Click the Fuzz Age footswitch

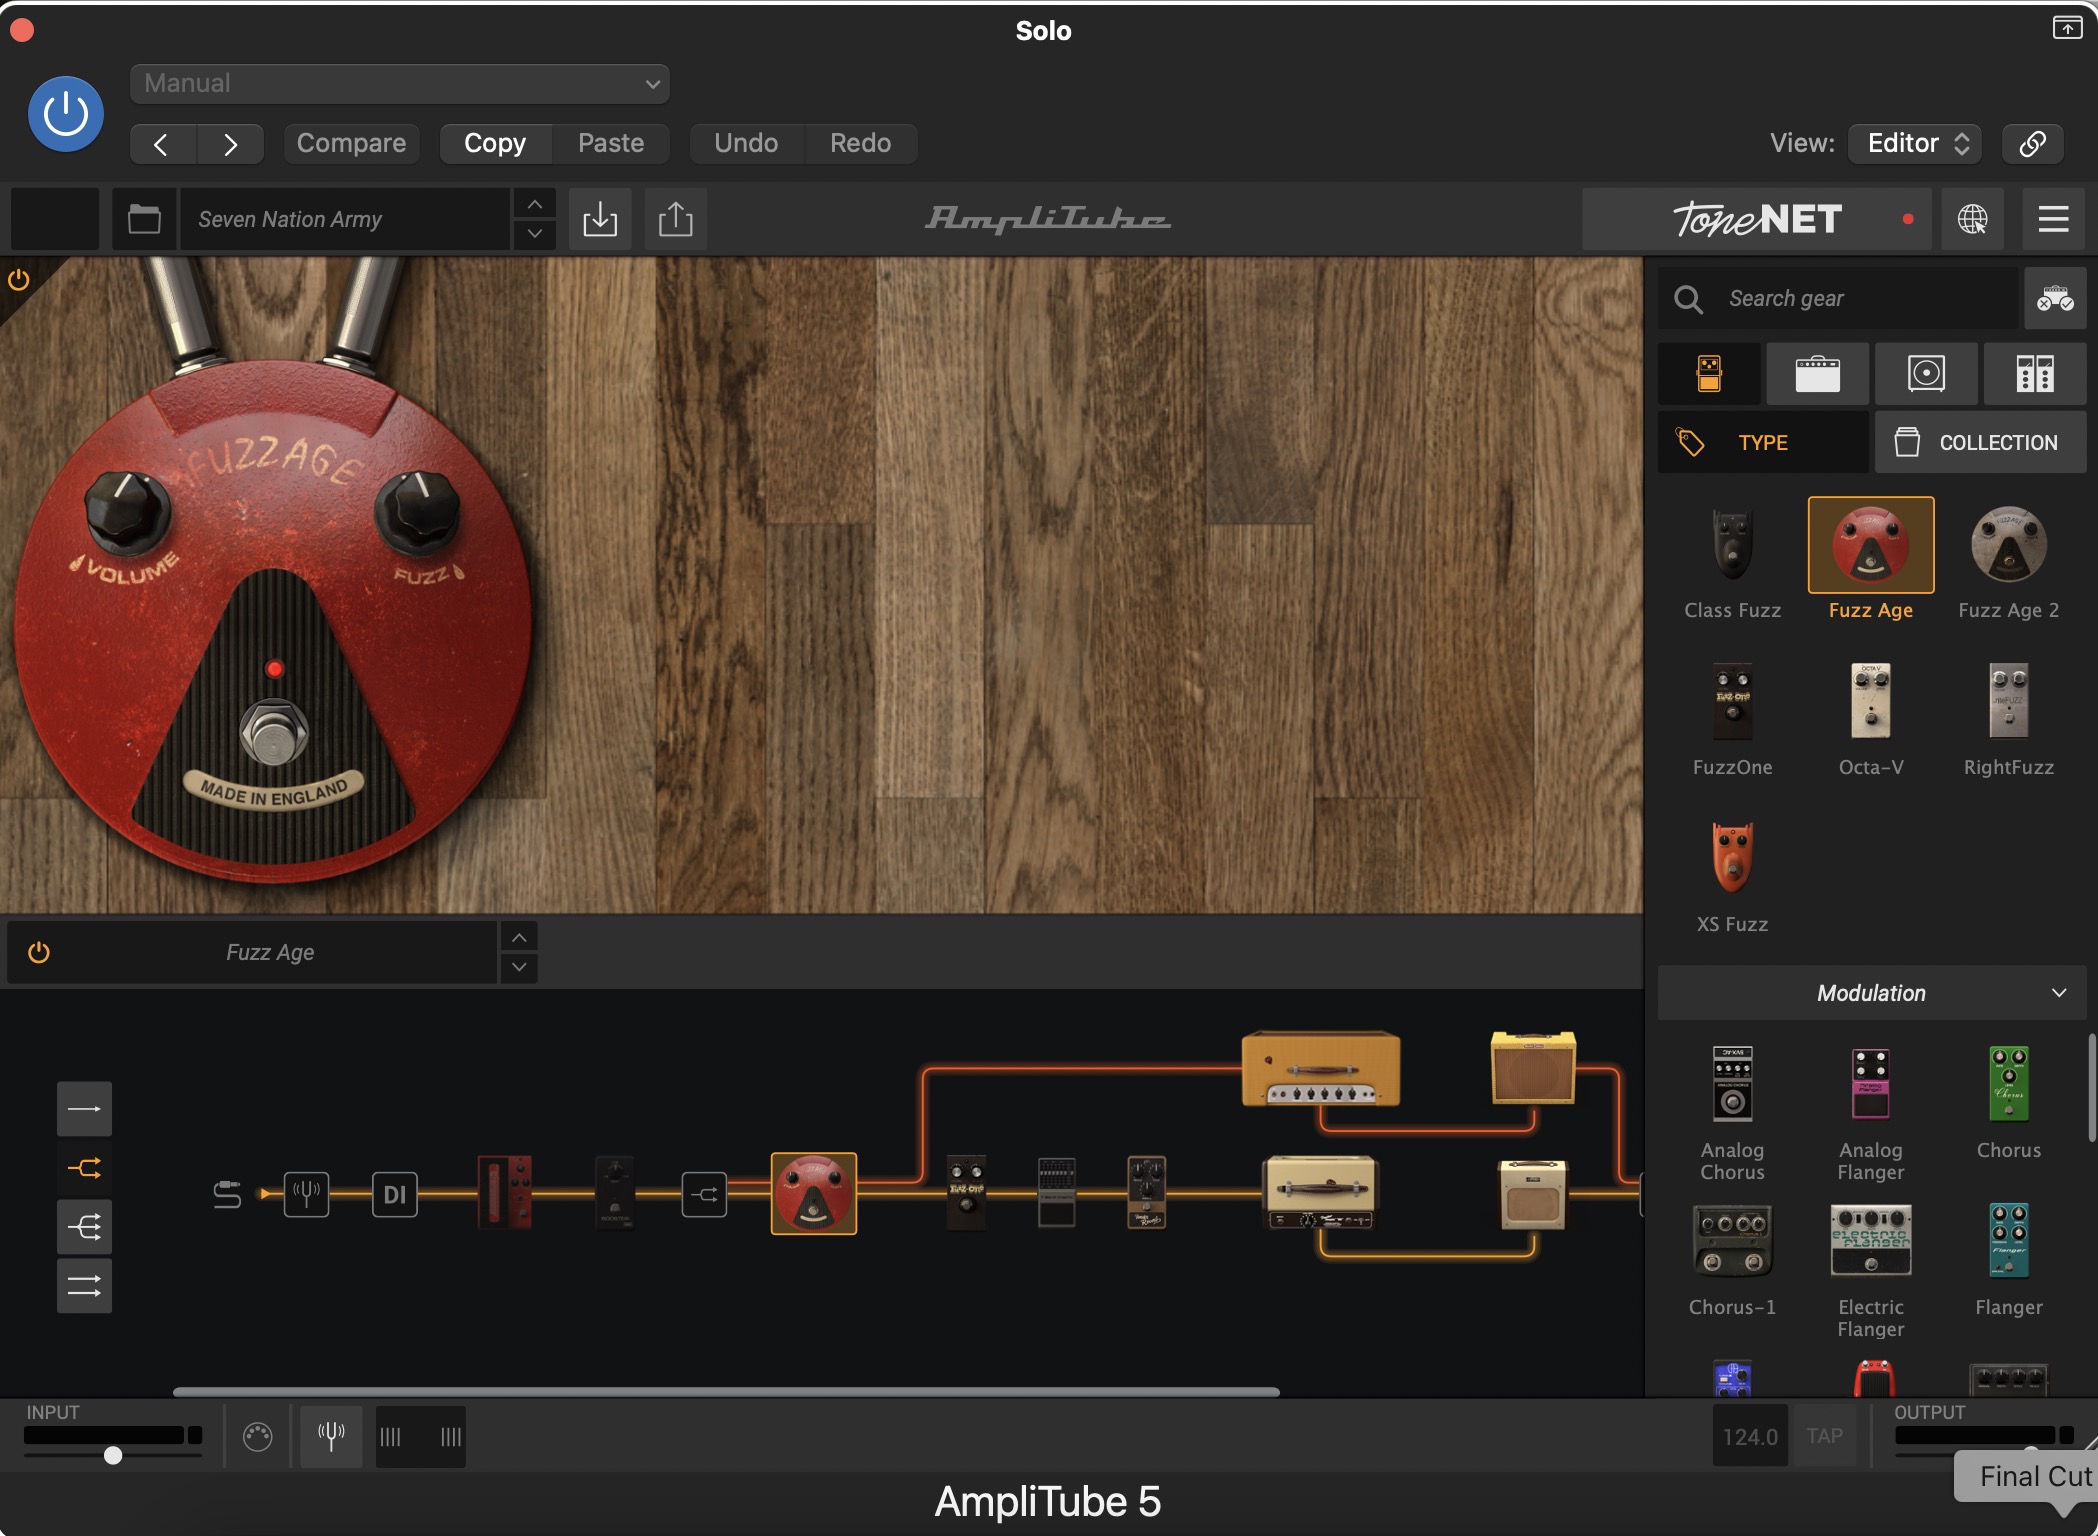pyautogui.click(x=274, y=734)
